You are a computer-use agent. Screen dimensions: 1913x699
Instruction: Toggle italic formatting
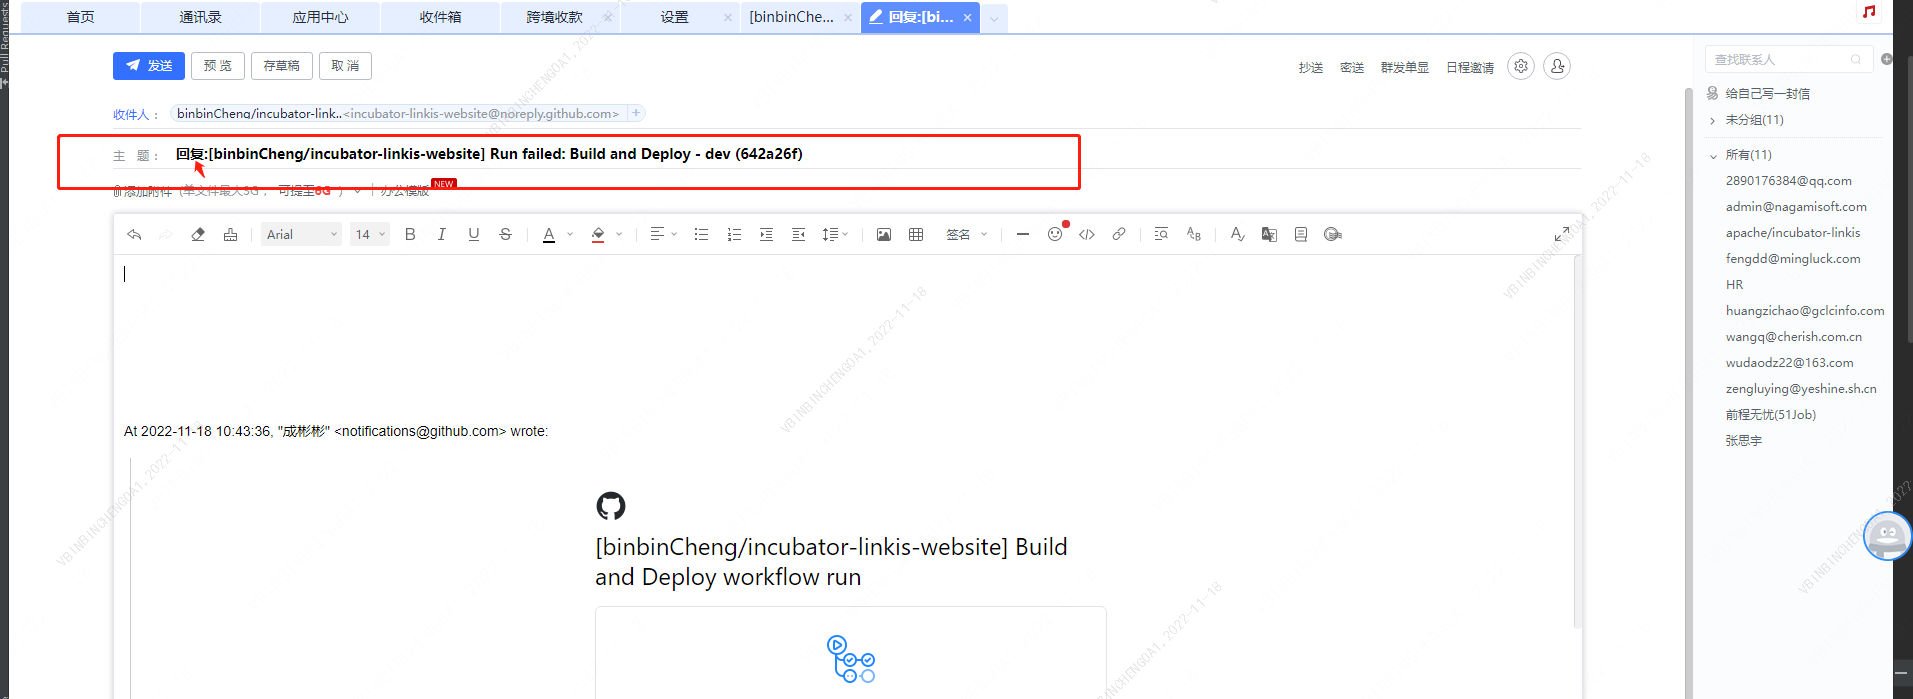pos(442,234)
